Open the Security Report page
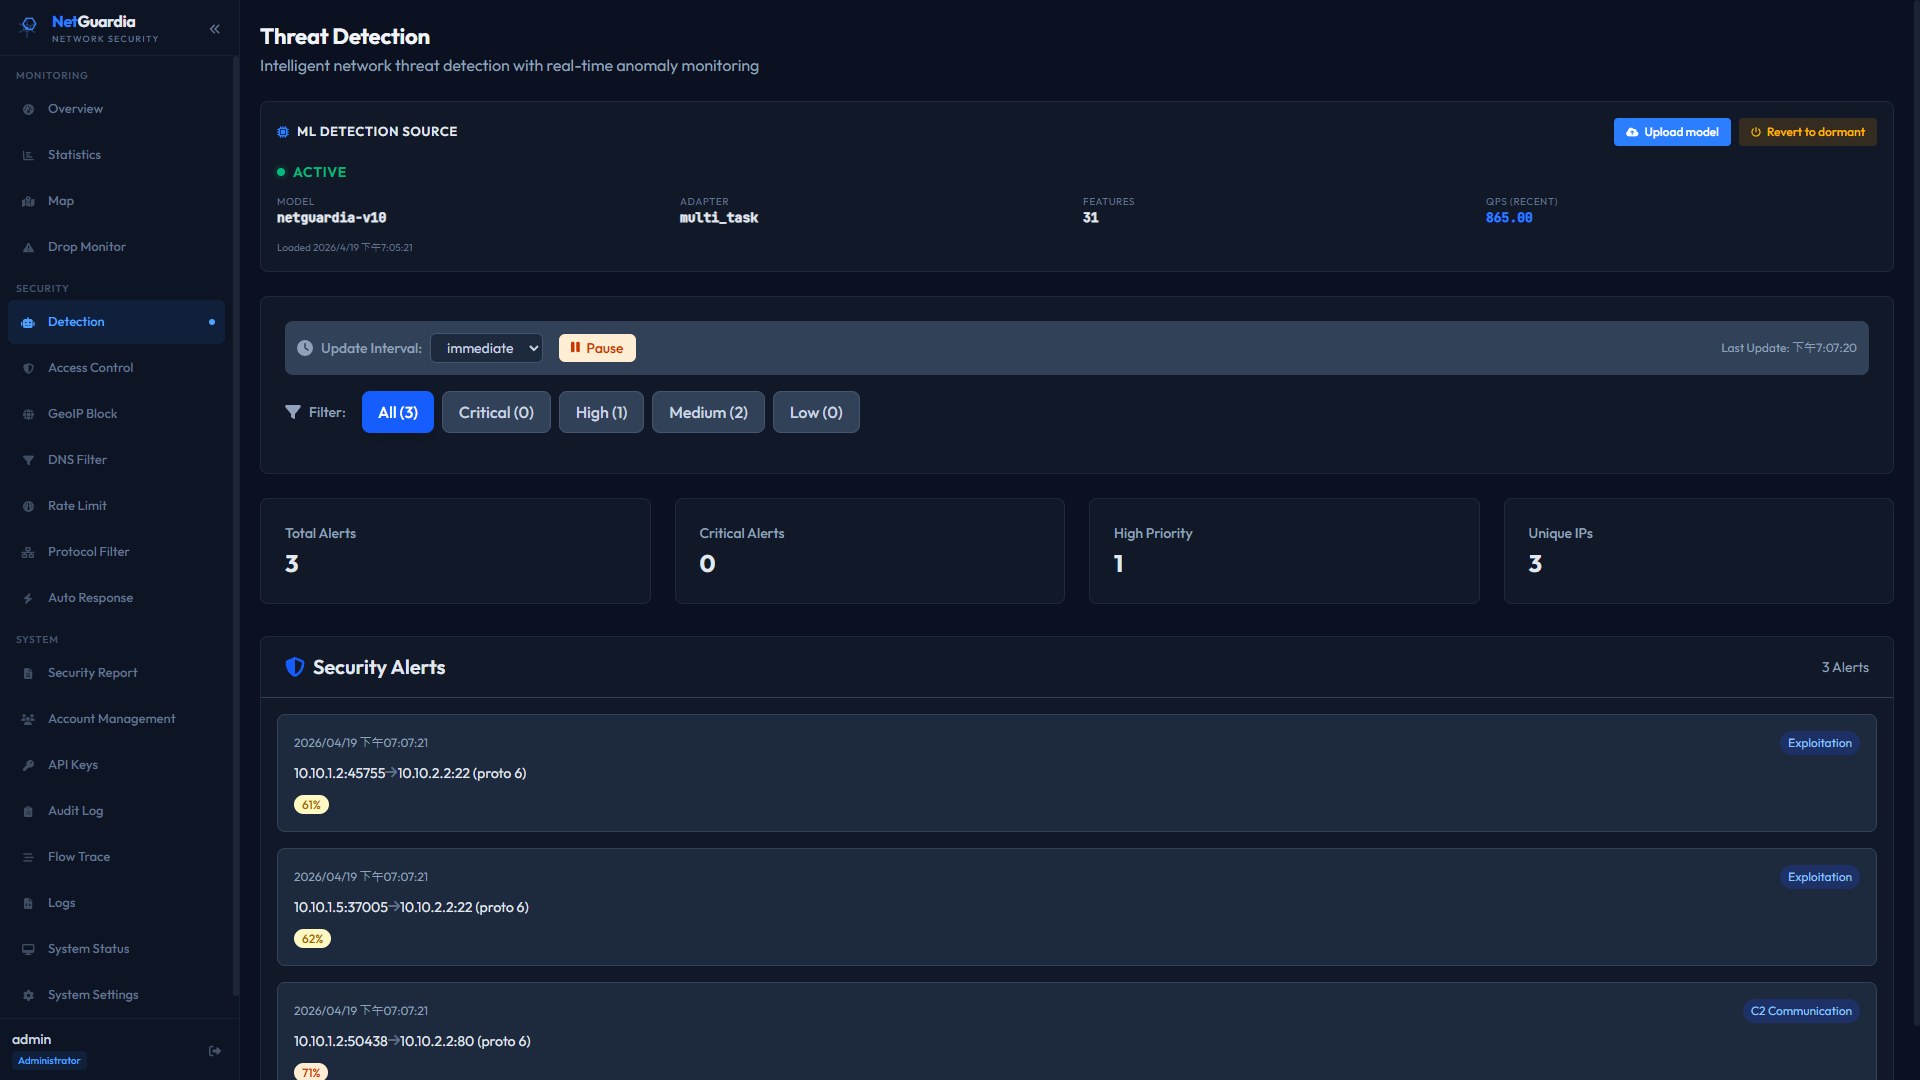Image resolution: width=1920 pixels, height=1080 pixels. coord(116,673)
